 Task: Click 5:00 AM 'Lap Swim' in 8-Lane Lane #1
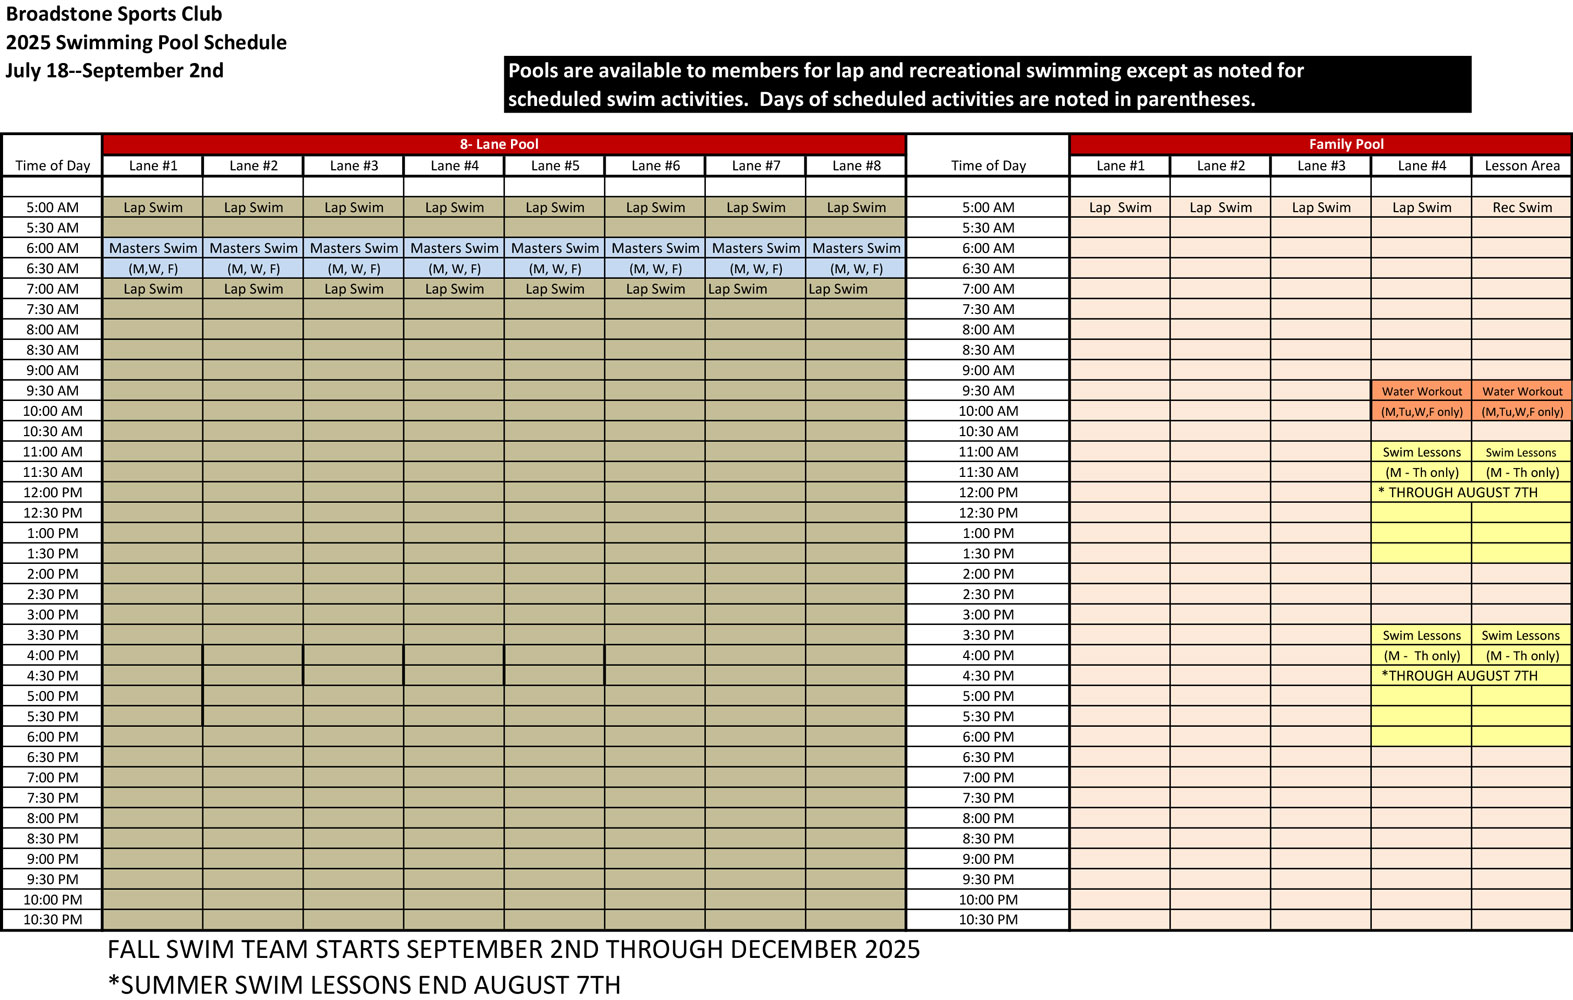[153, 208]
